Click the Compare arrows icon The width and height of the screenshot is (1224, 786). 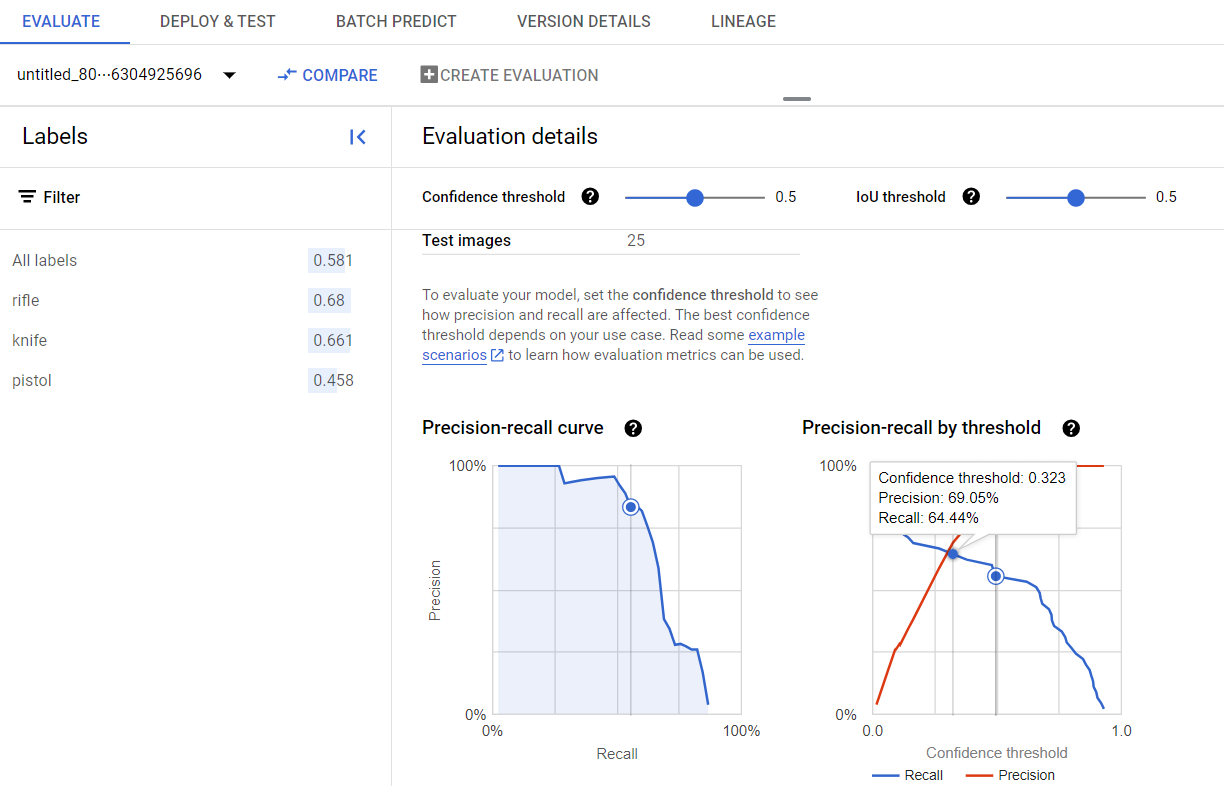(x=287, y=75)
